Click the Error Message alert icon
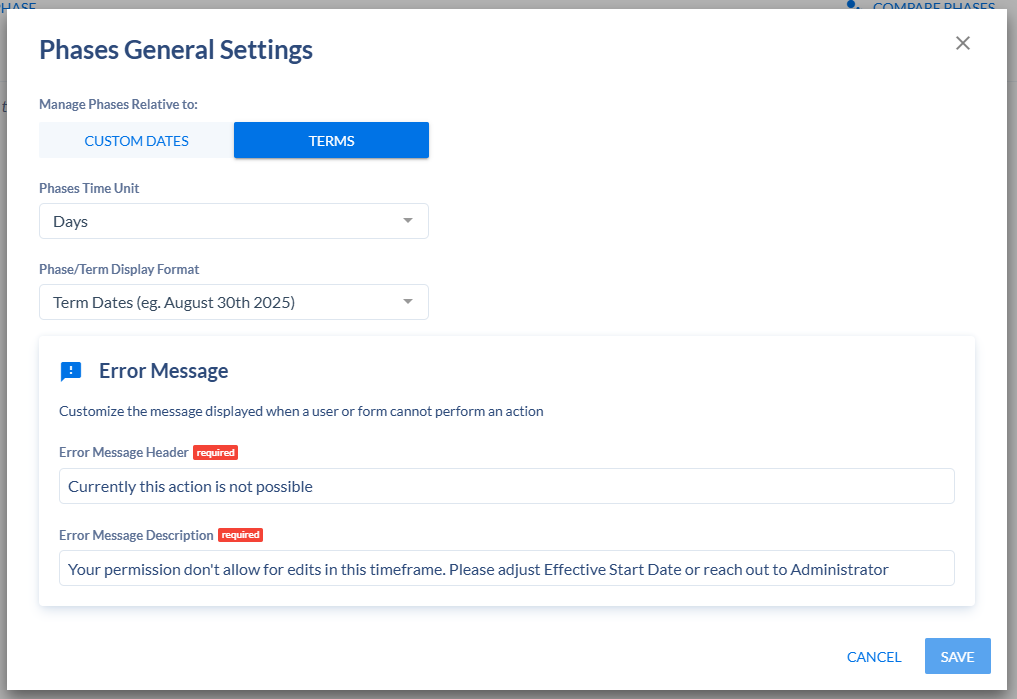Image resolution: width=1017 pixels, height=699 pixels. click(71, 372)
